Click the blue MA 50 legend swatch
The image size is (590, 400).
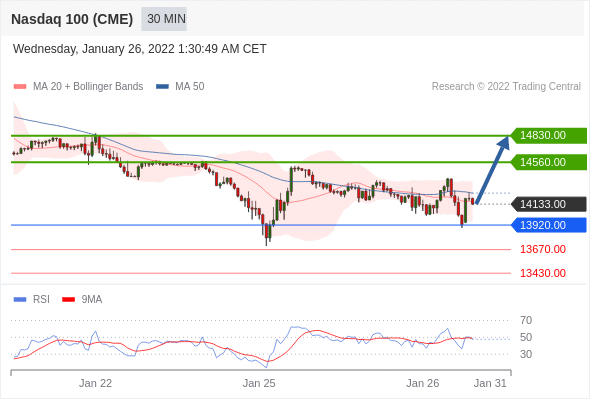[x=162, y=87]
